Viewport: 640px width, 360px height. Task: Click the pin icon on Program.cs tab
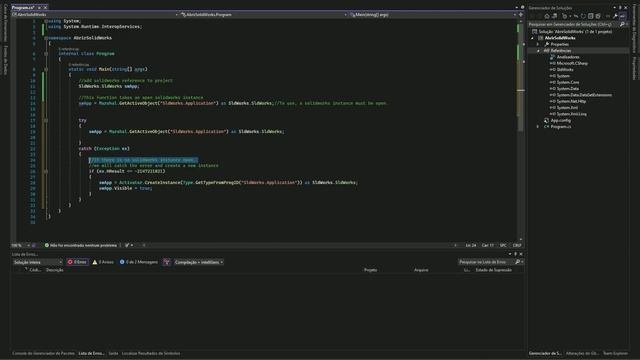39,7
